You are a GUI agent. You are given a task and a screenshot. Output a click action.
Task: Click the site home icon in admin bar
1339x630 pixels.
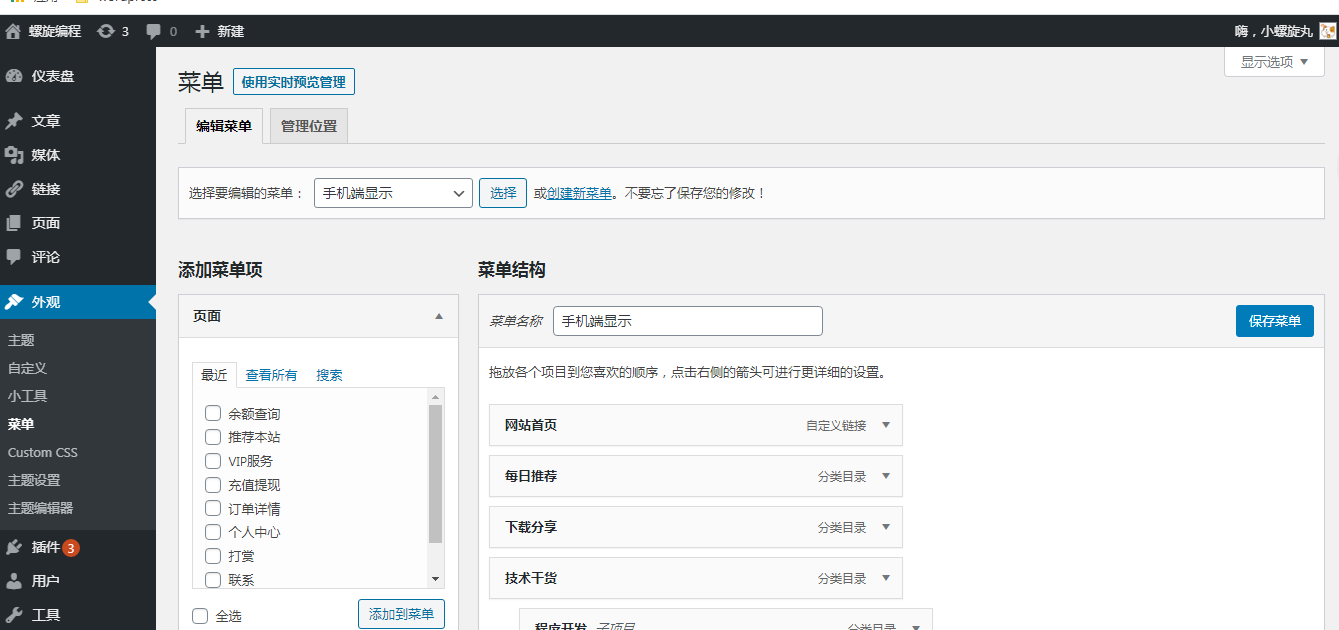[x=13, y=32]
